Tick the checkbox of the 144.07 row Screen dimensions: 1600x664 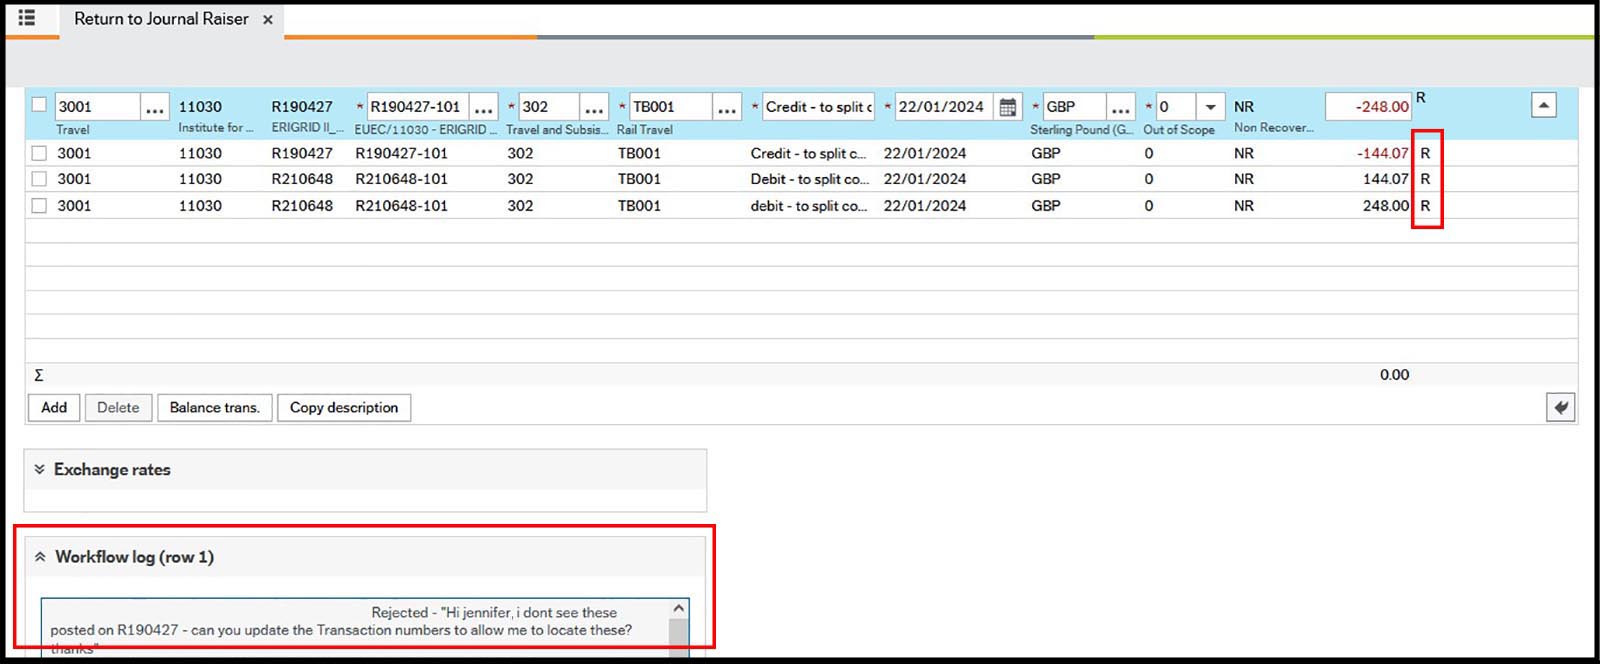coord(39,179)
